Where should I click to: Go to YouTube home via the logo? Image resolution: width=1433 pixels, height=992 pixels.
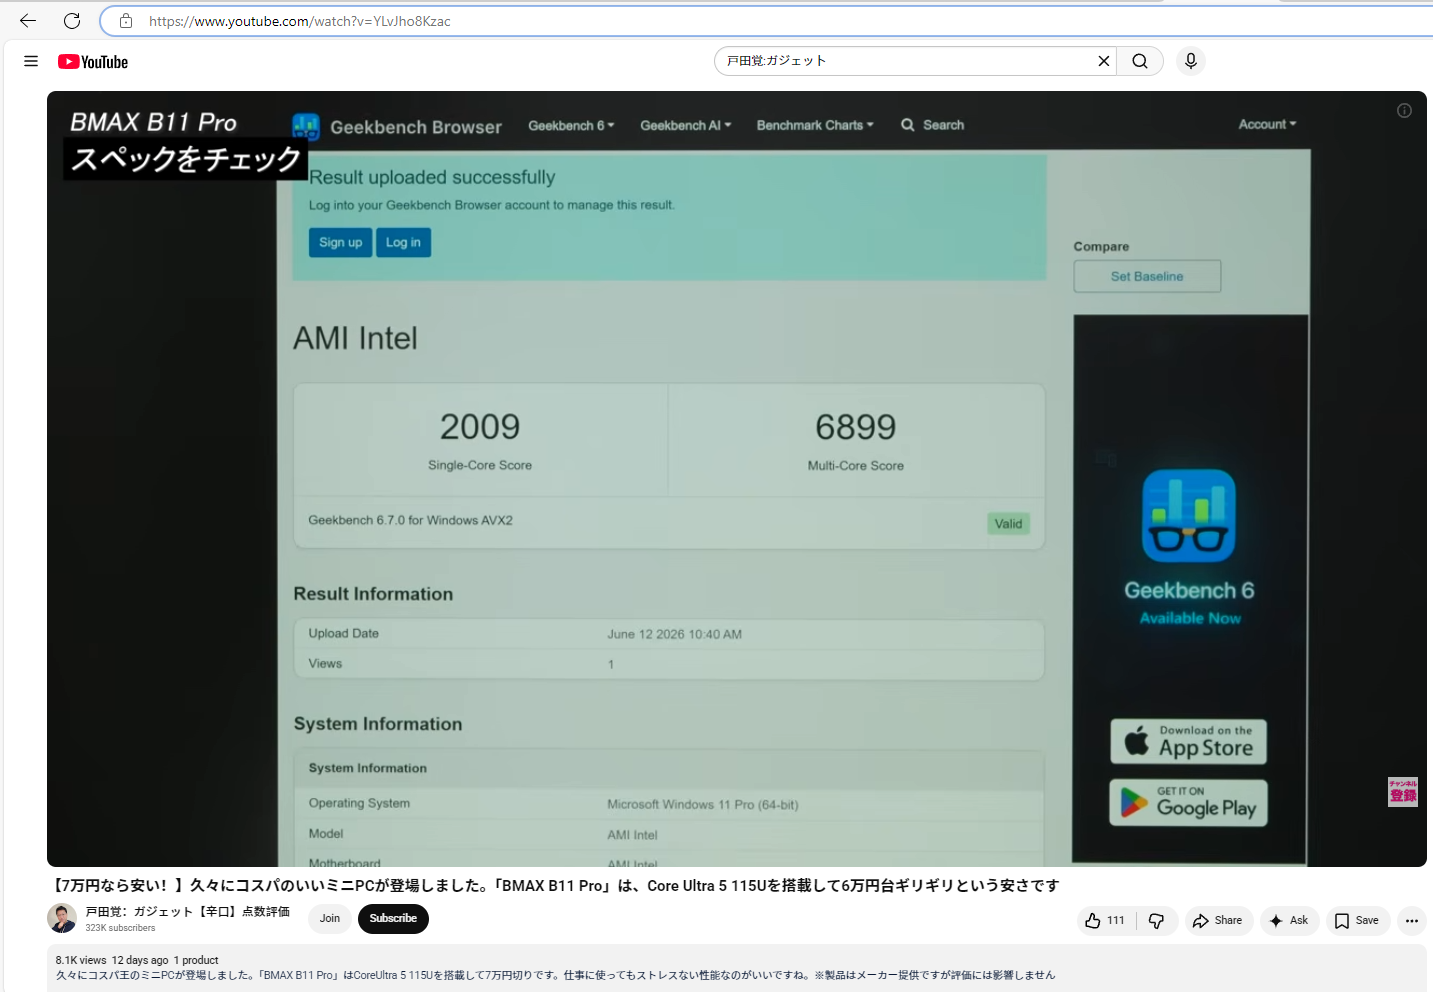tap(93, 62)
